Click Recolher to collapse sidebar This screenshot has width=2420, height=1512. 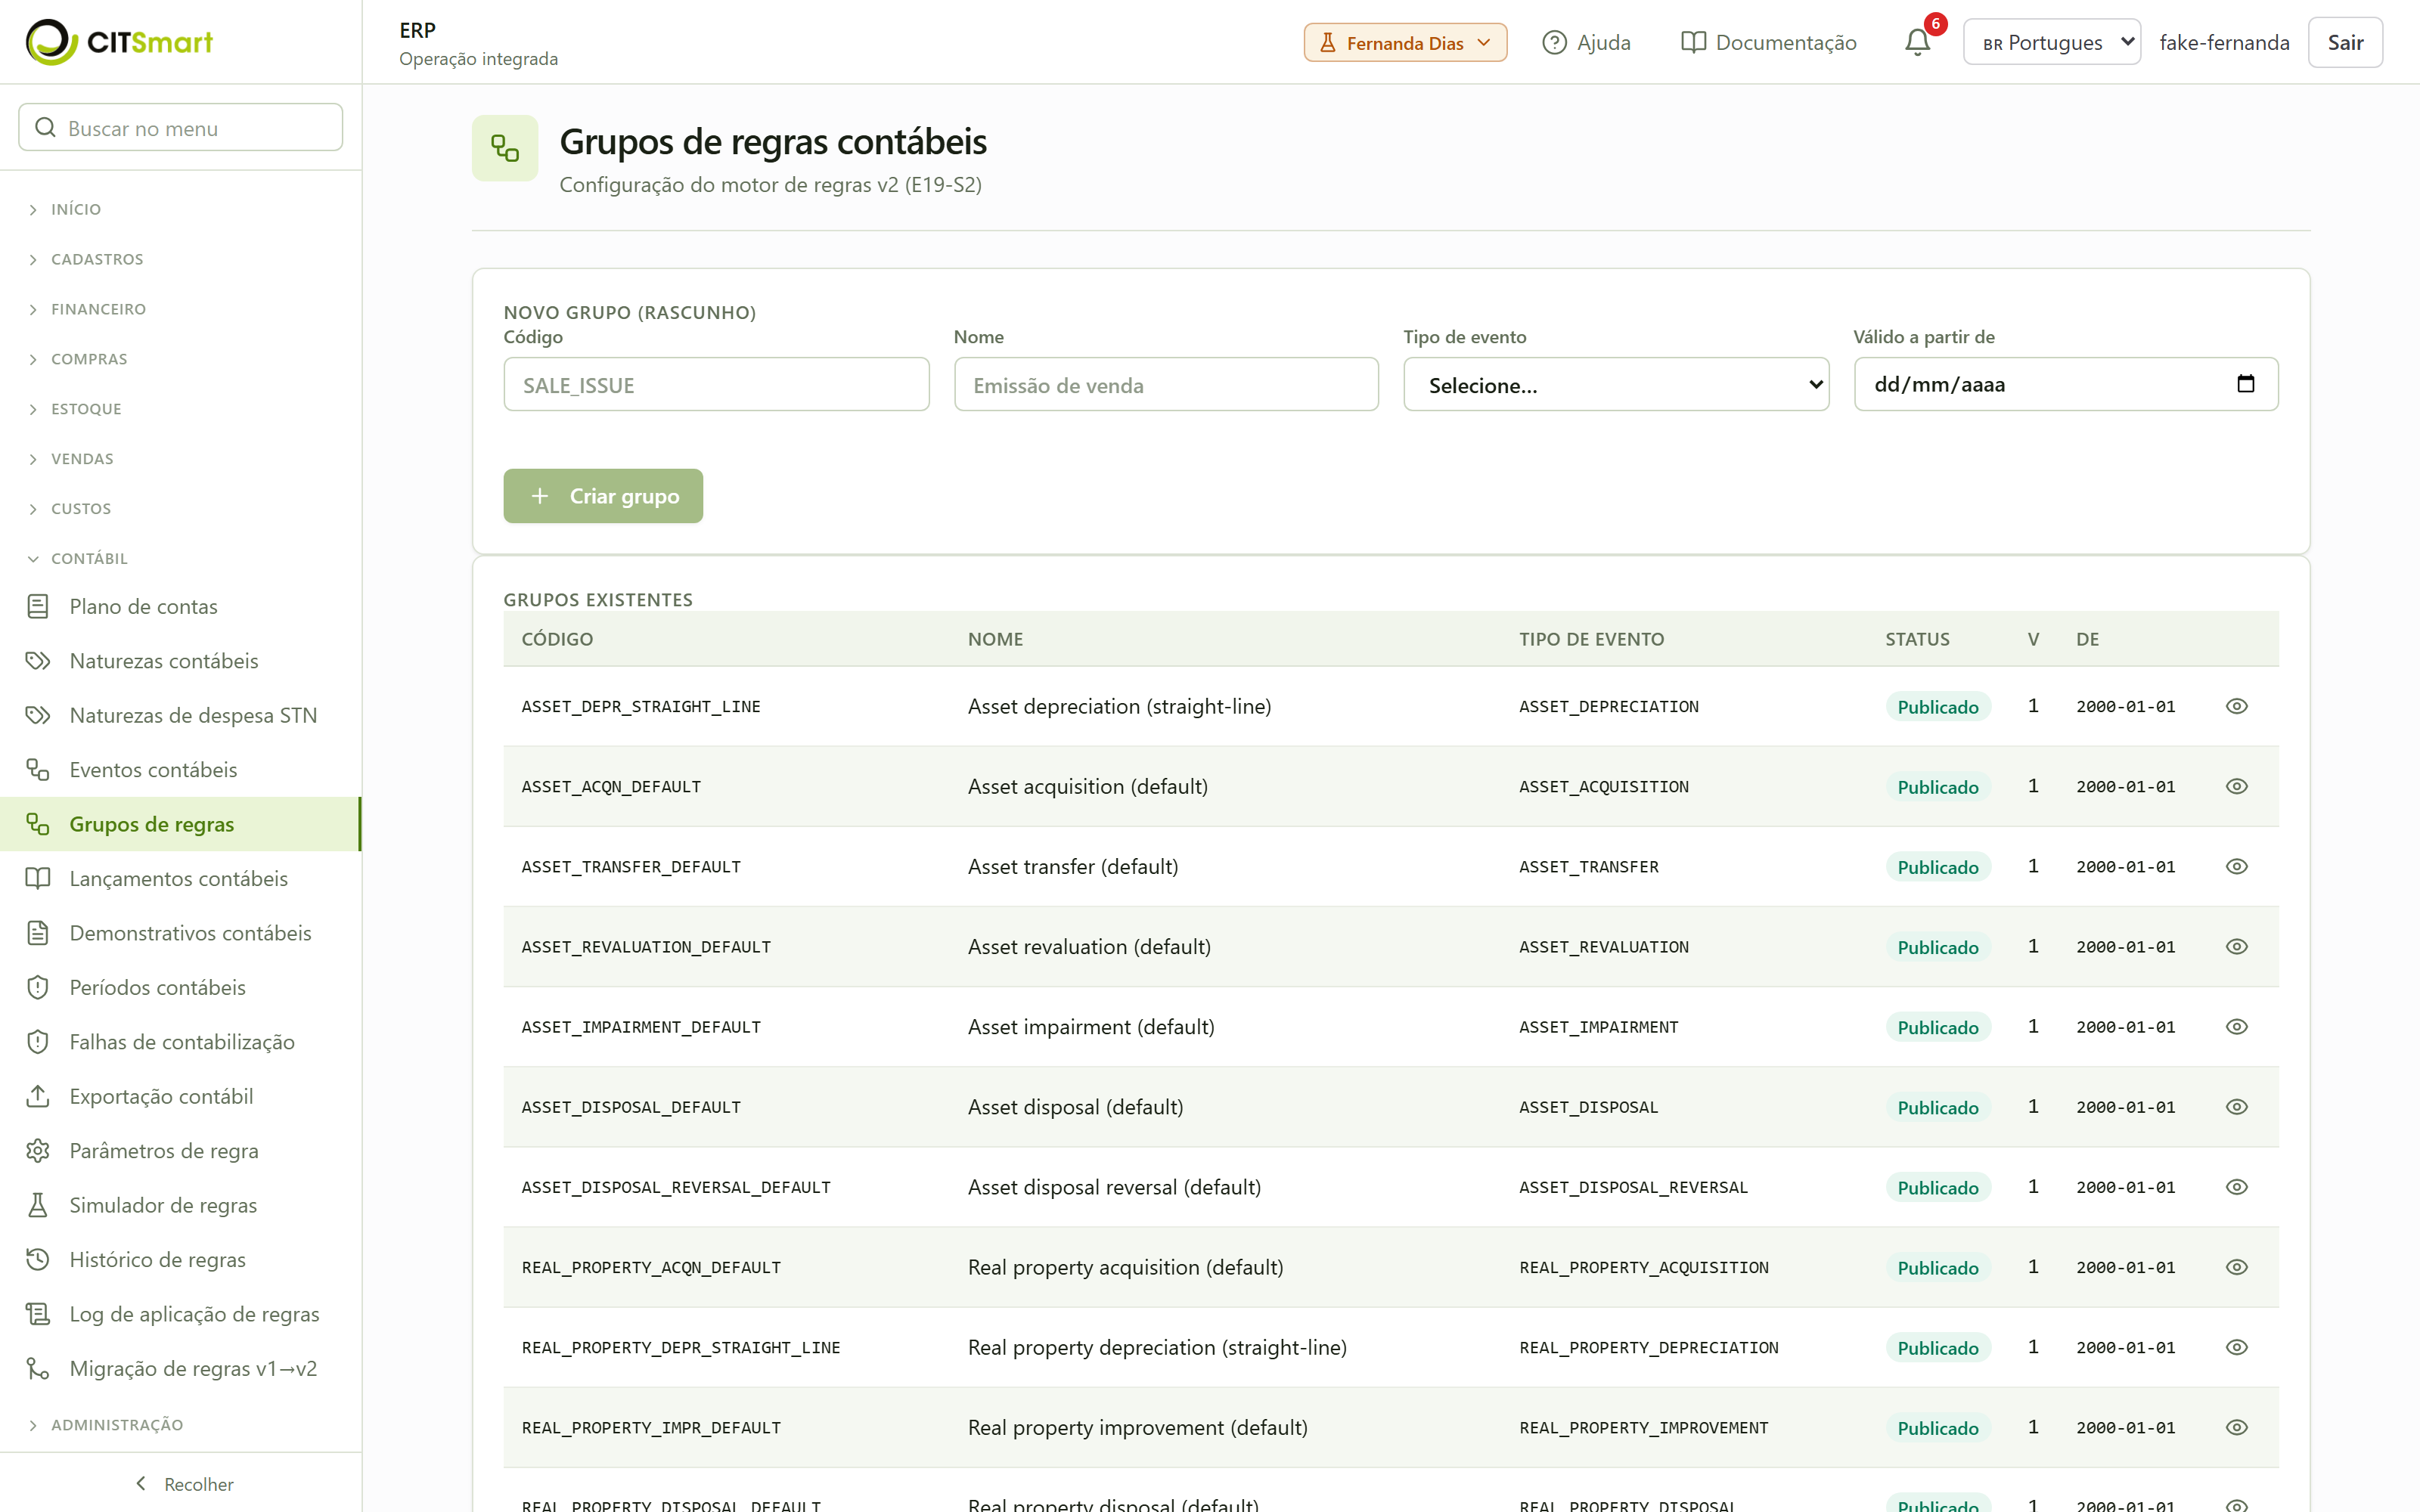tap(184, 1484)
